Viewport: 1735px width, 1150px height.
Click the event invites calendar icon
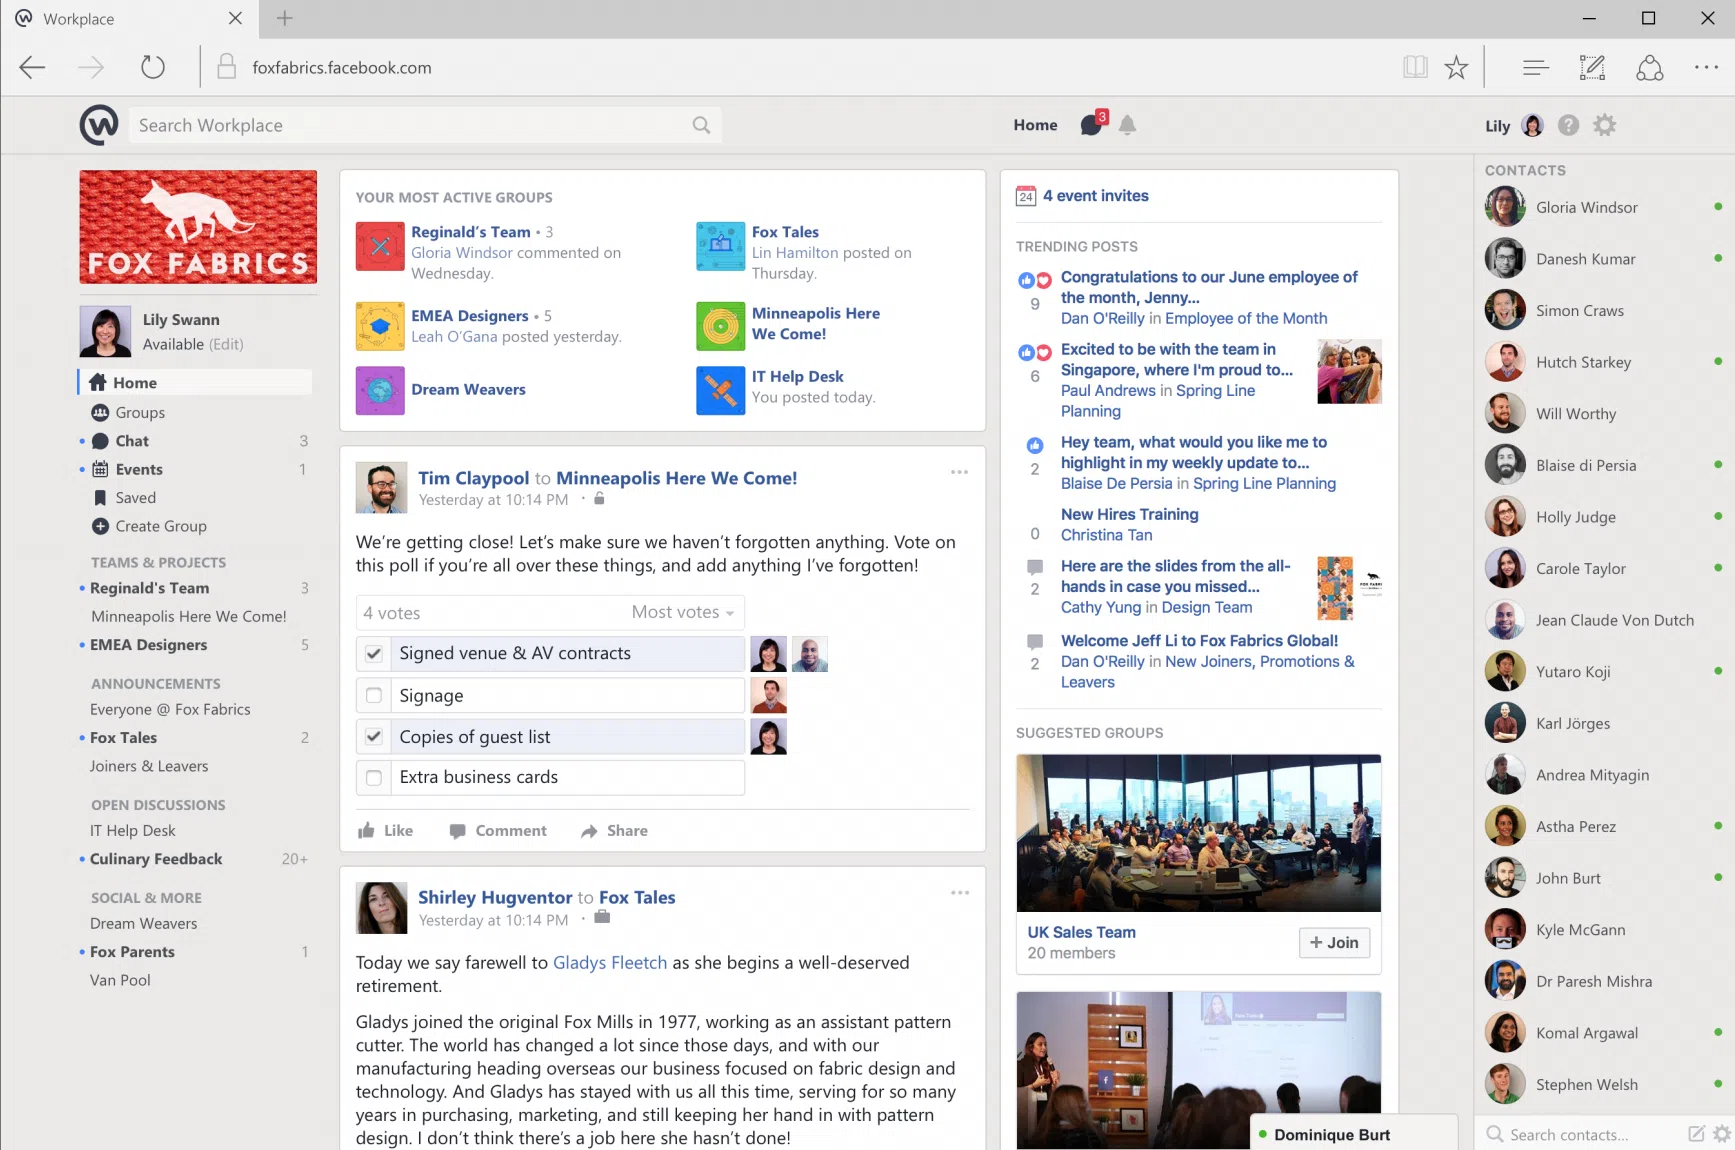click(x=1026, y=196)
